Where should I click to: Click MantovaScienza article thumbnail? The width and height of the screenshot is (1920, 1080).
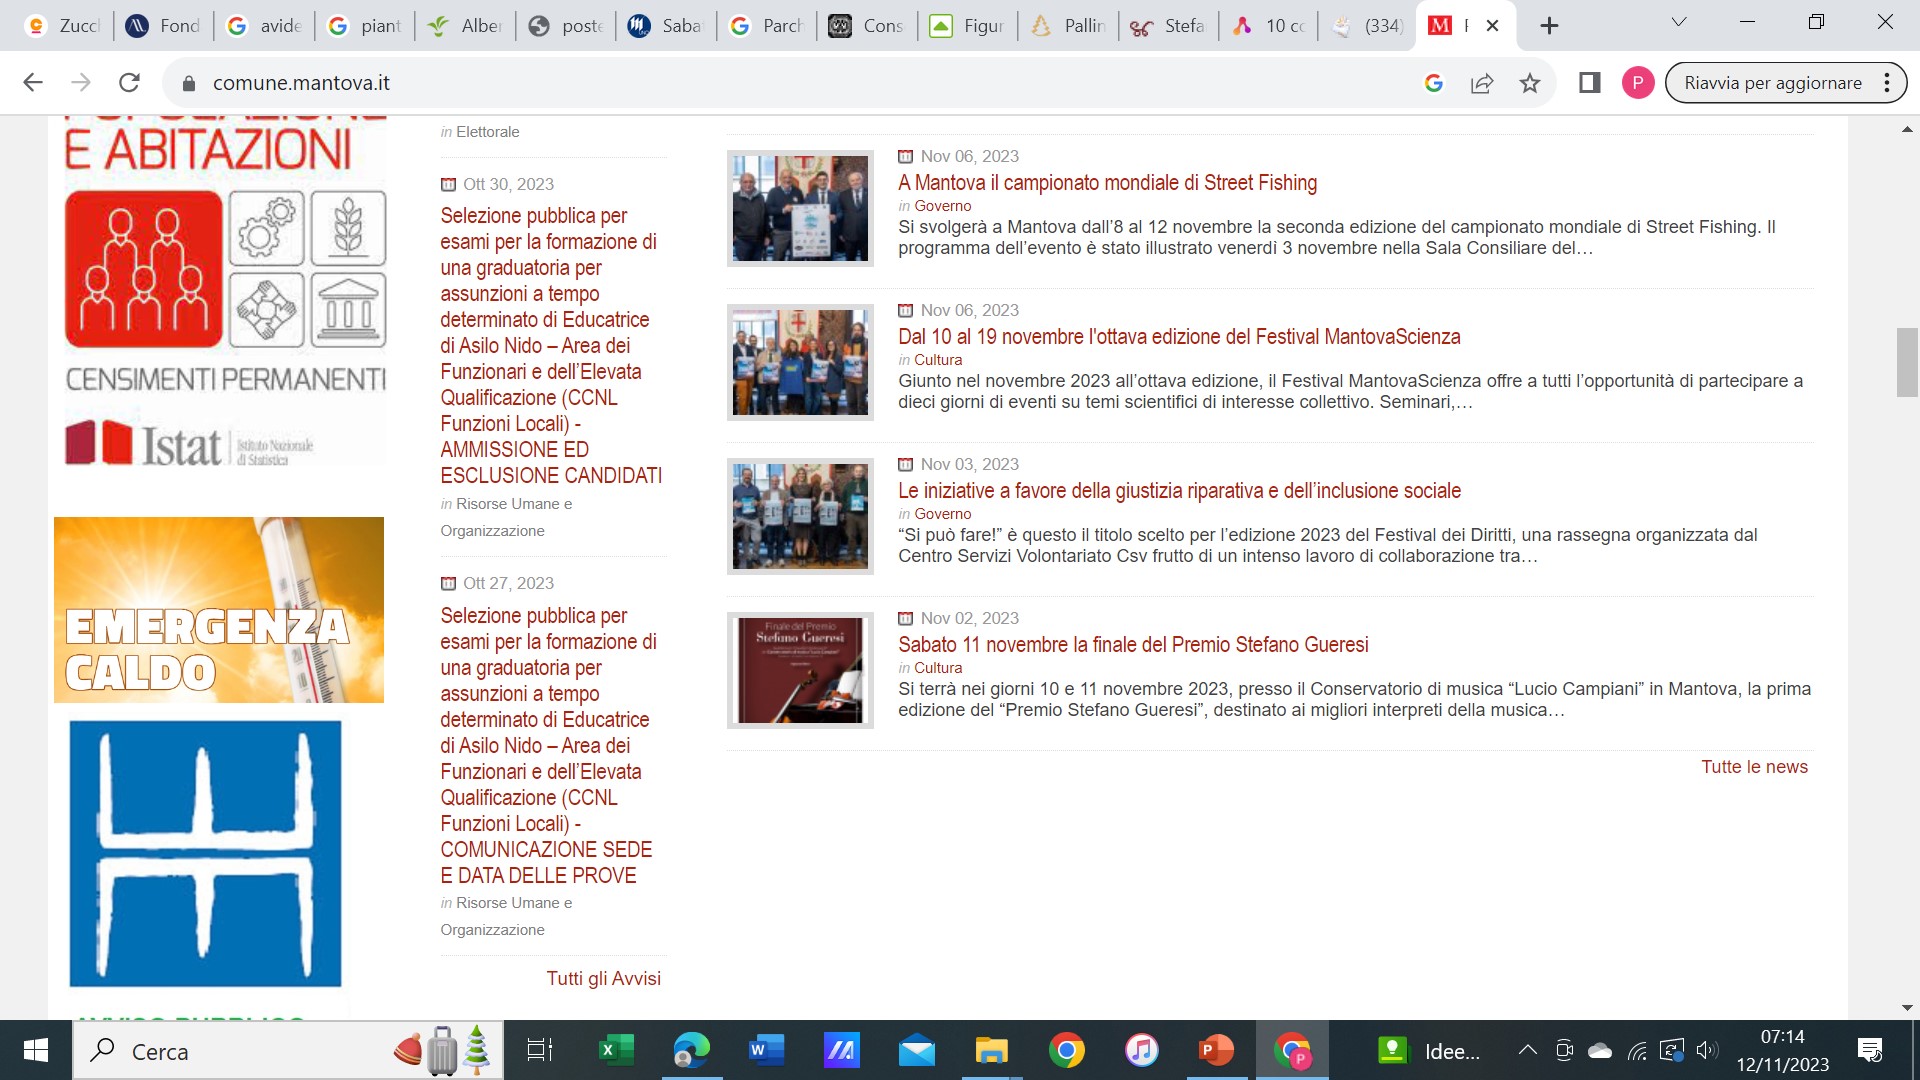[x=800, y=362]
